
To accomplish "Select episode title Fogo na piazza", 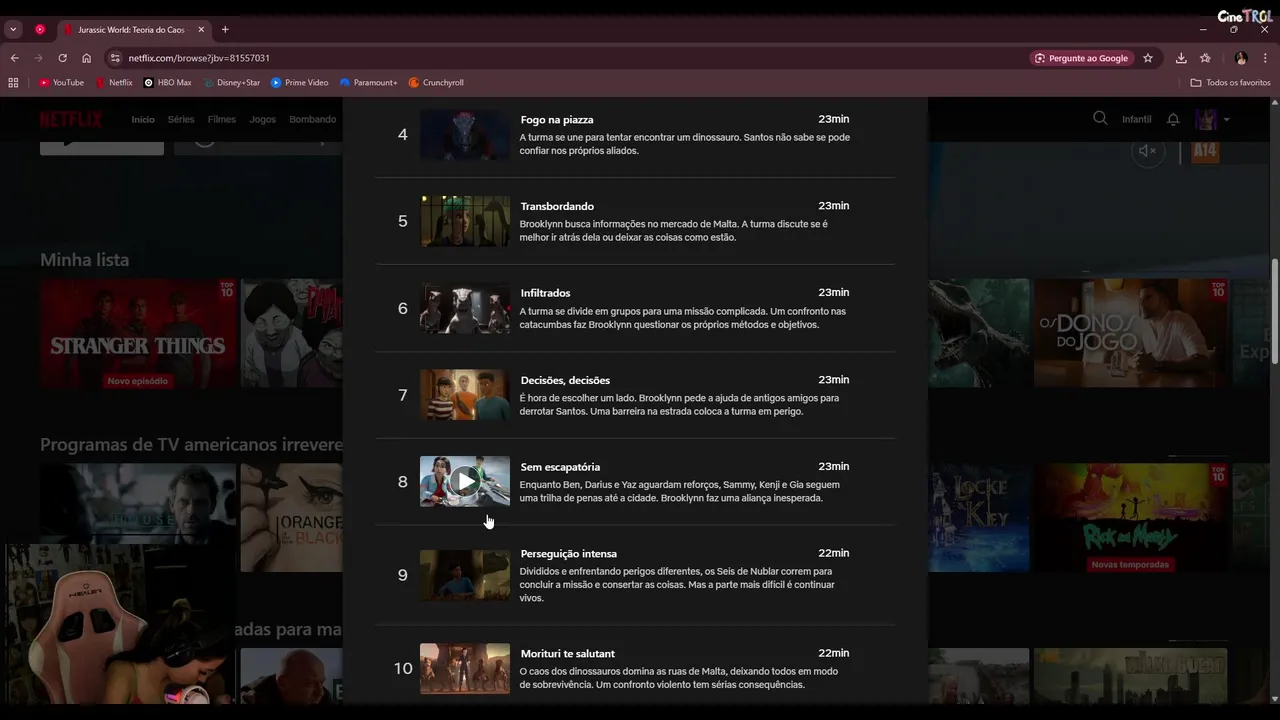I will coord(557,120).
